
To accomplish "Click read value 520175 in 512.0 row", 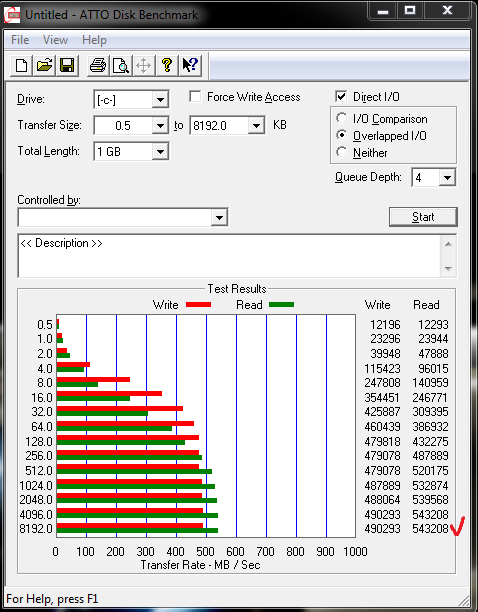I will coord(430,471).
